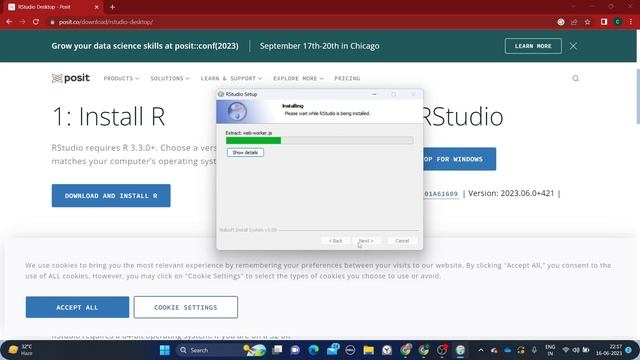The image size is (640, 360).
Task: Open the PRICING page
Action: [x=347, y=78]
